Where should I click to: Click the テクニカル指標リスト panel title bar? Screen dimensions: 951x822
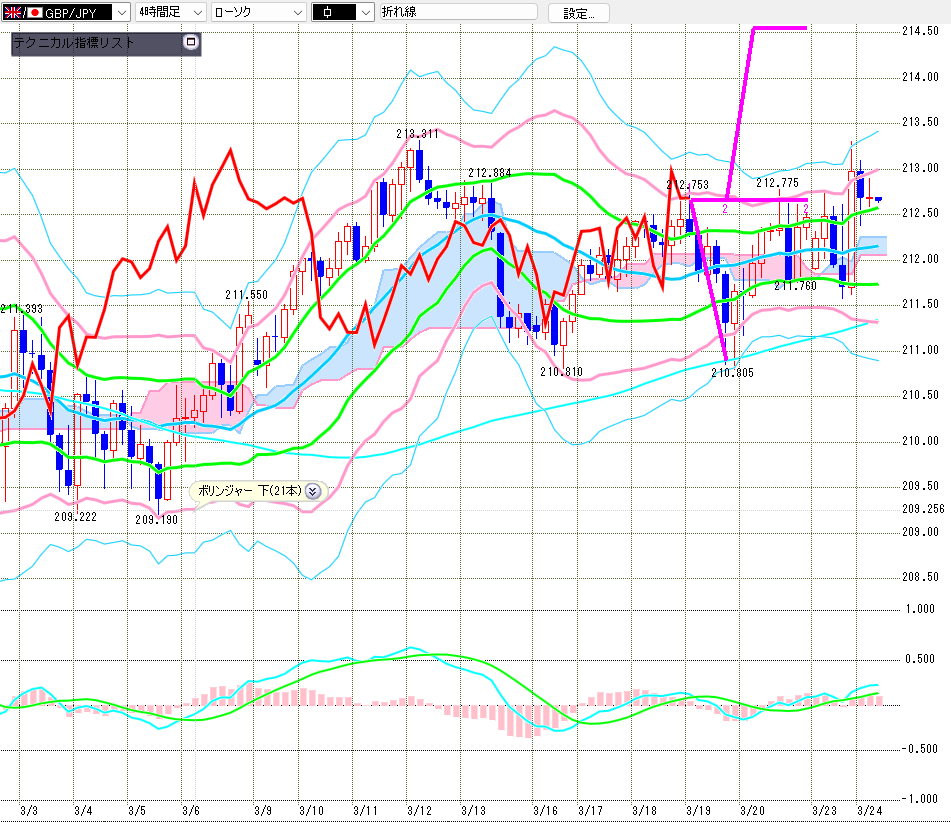coord(95,44)
